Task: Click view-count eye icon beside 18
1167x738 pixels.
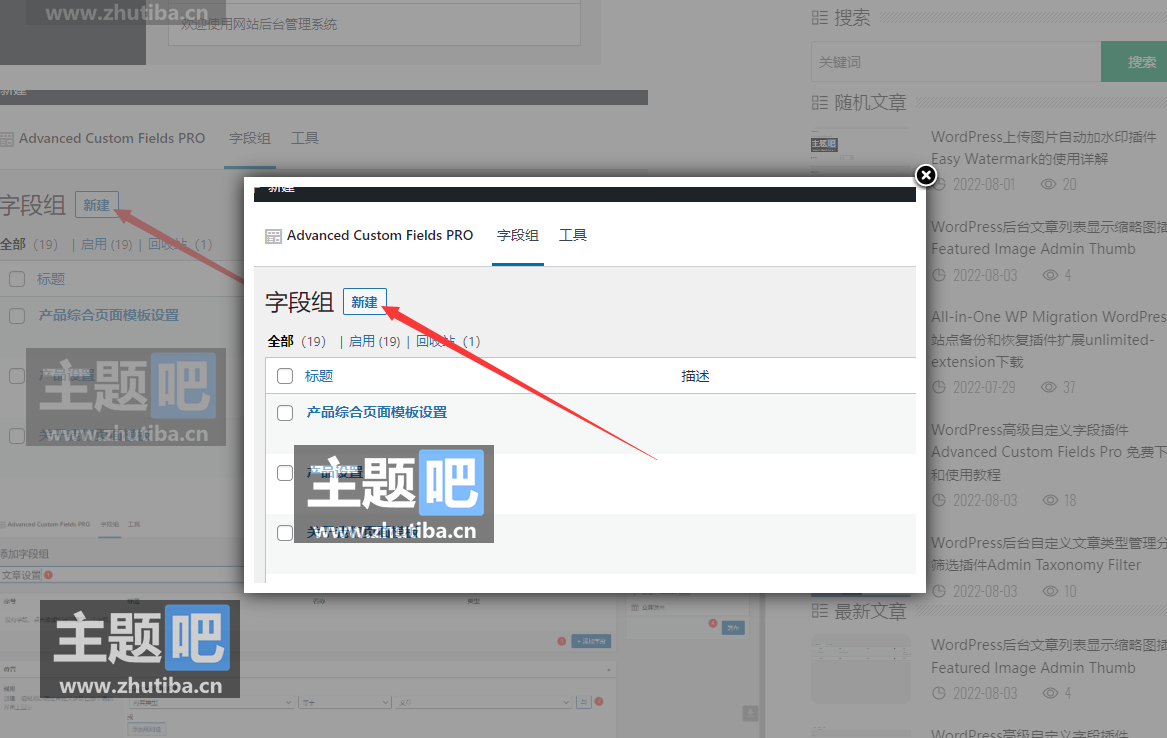Action: coord(1050,500)
